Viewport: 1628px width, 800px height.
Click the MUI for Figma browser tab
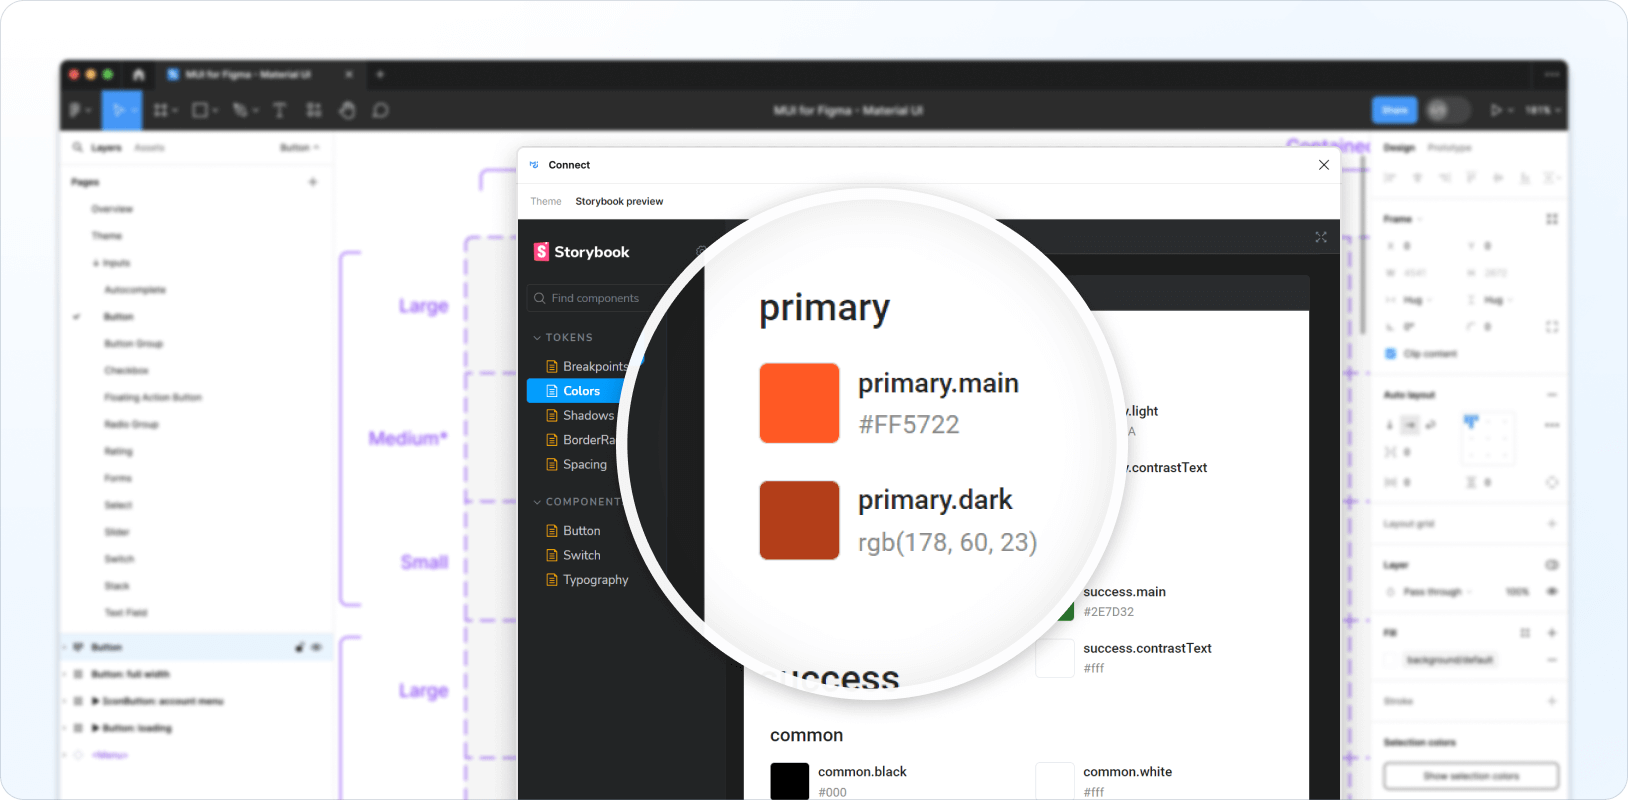click(260, 74)
